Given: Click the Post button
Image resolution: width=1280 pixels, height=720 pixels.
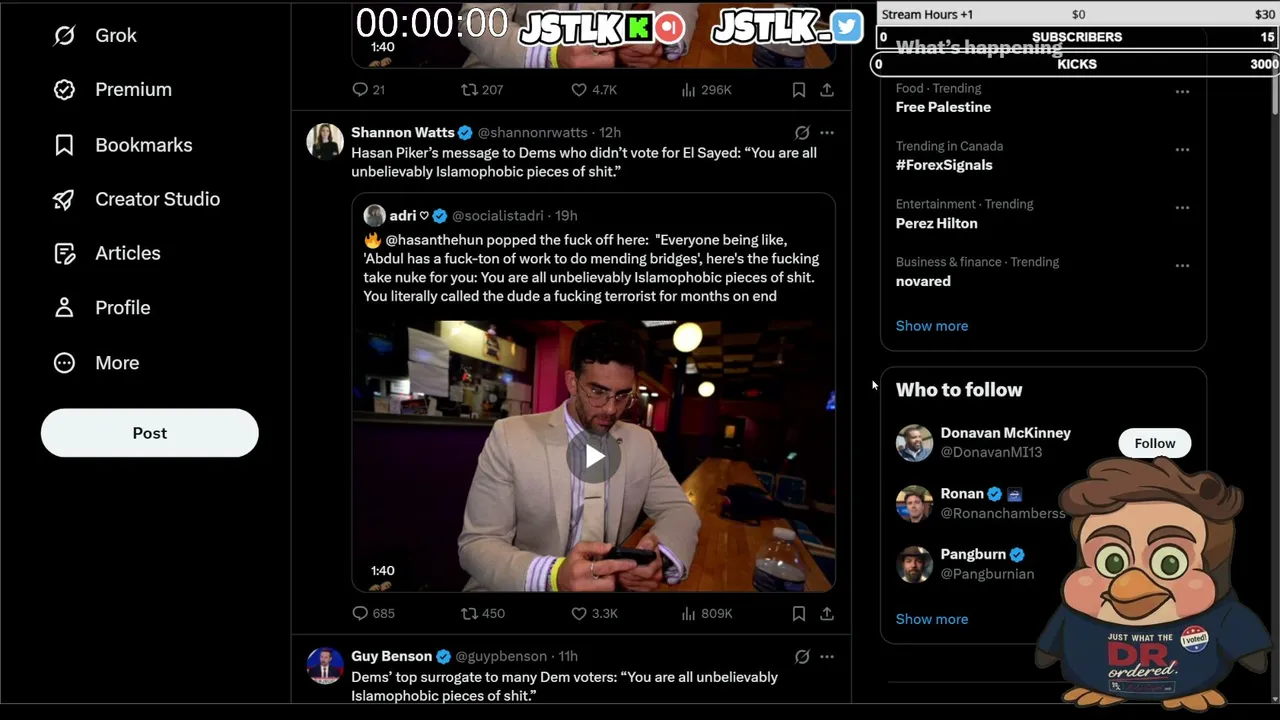Looking at the screenshot, I should pos(150,433).
